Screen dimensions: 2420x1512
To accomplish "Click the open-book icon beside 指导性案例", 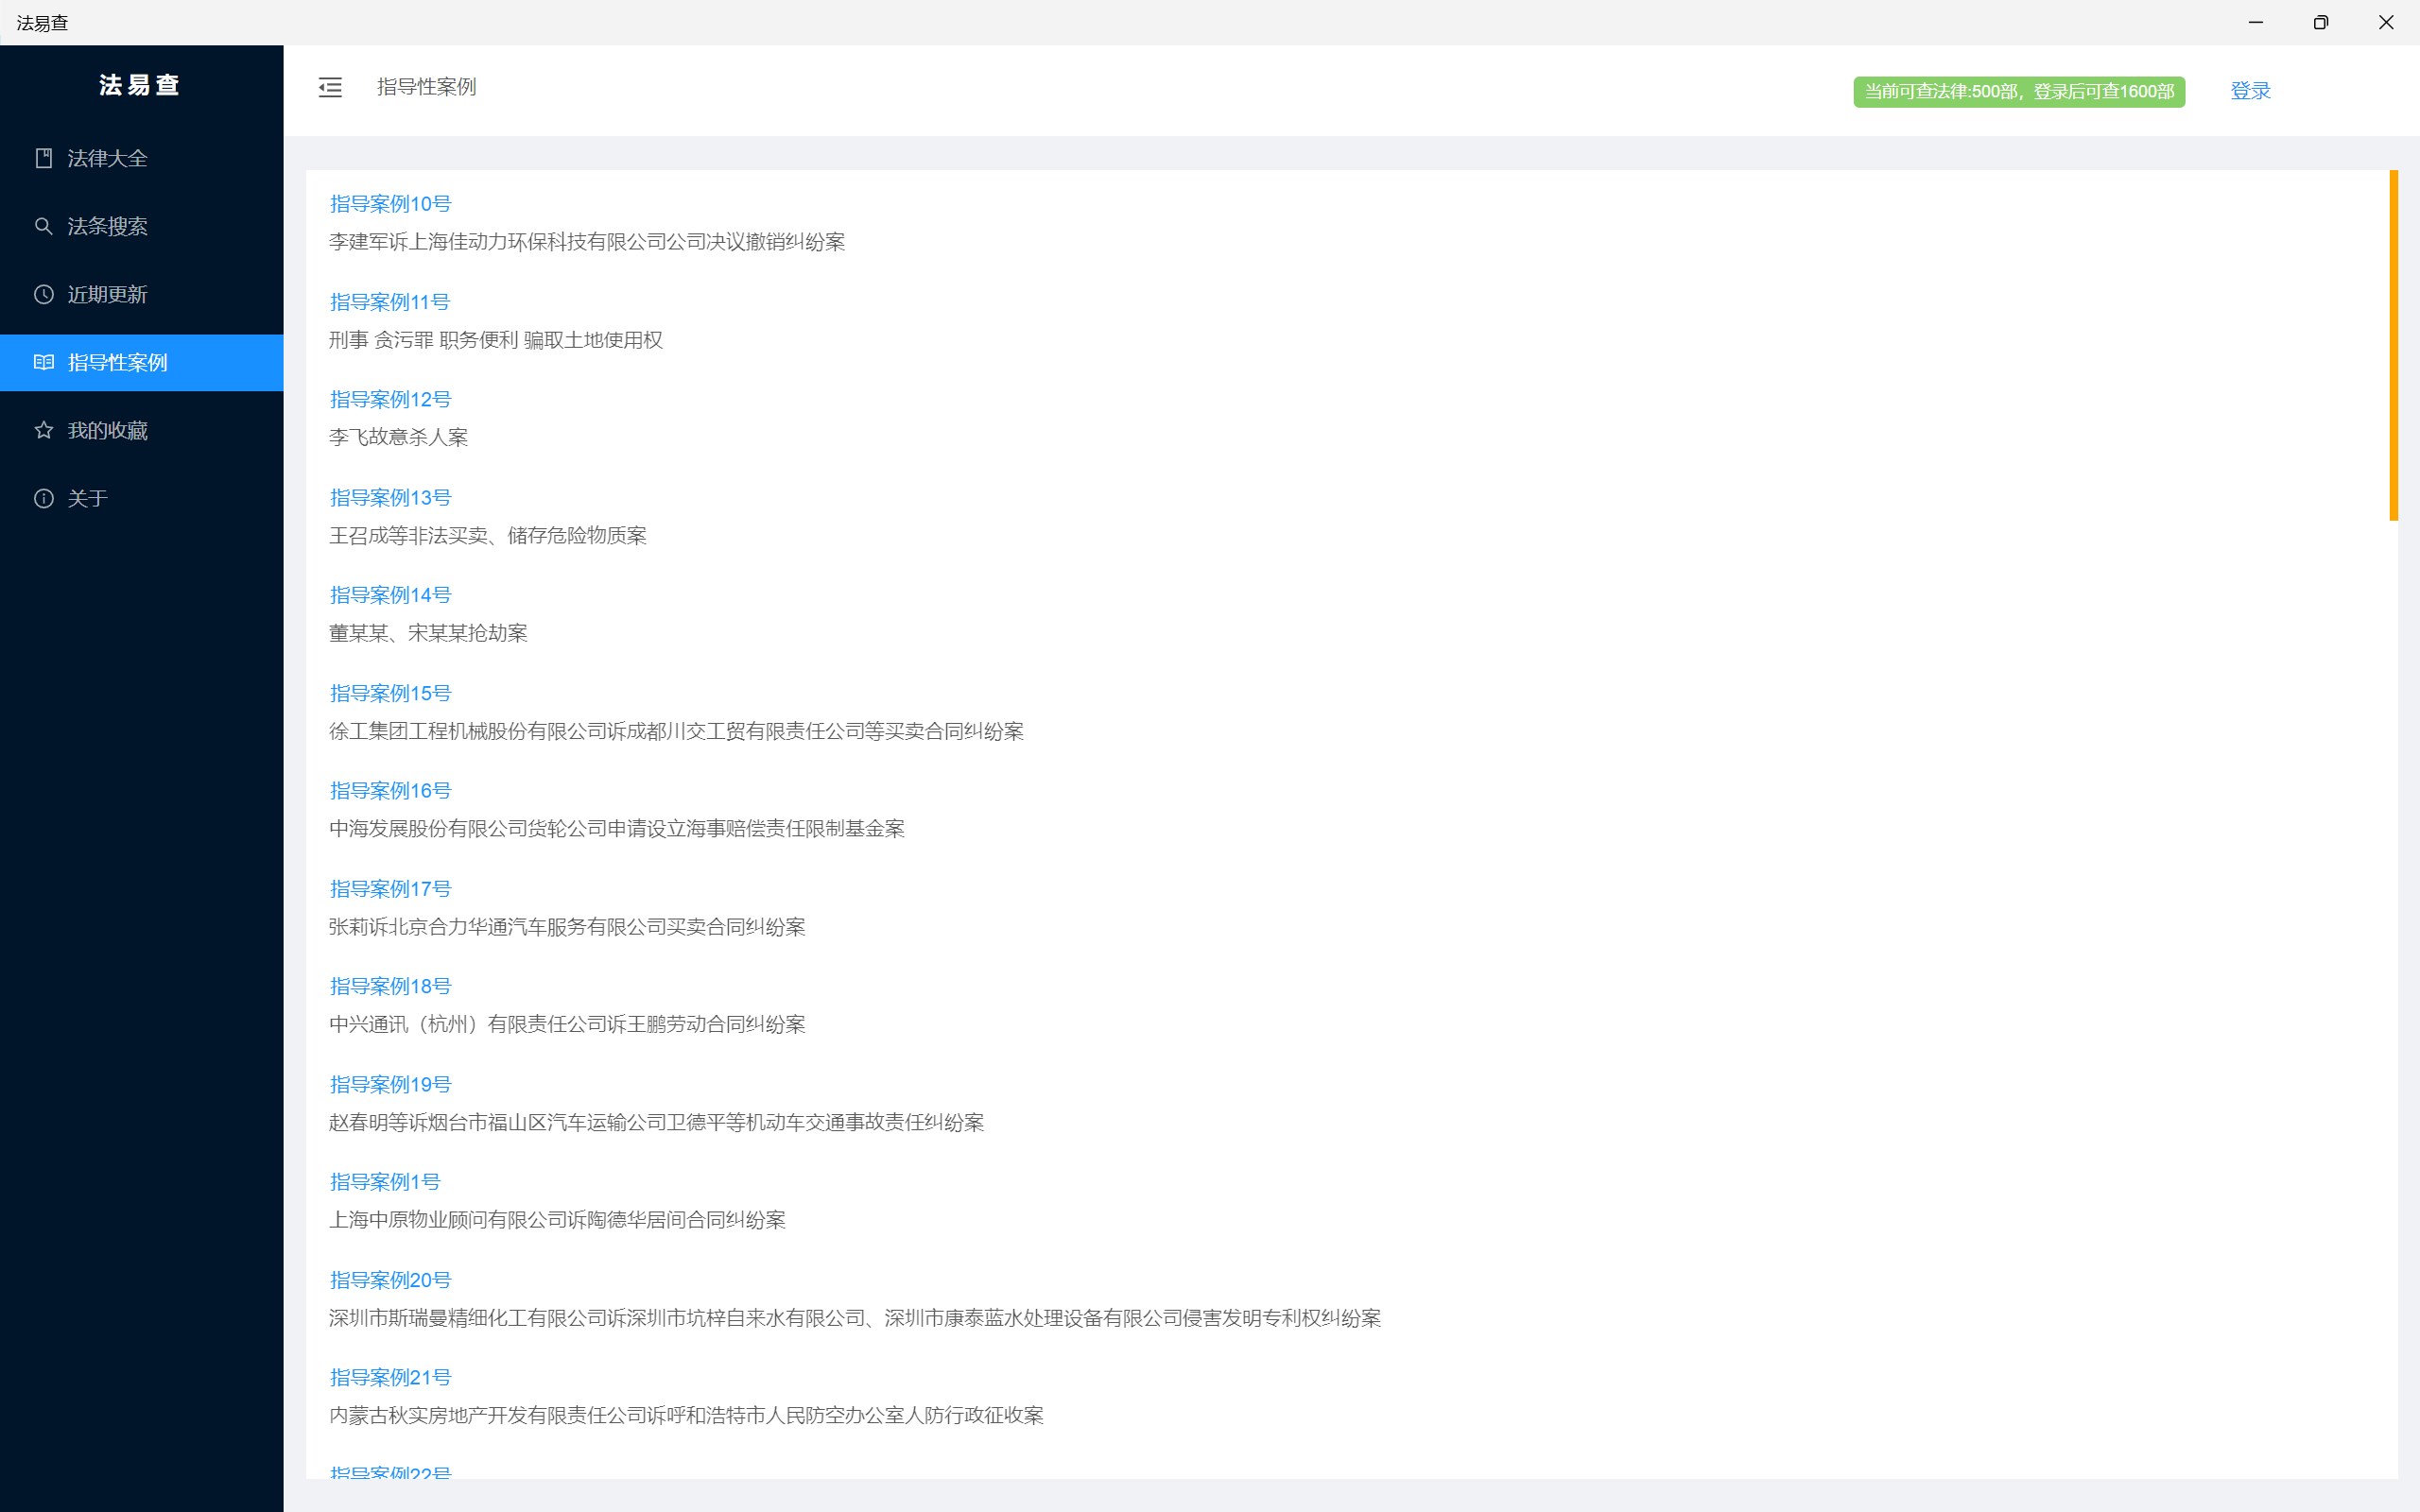I will coord(43,362).
